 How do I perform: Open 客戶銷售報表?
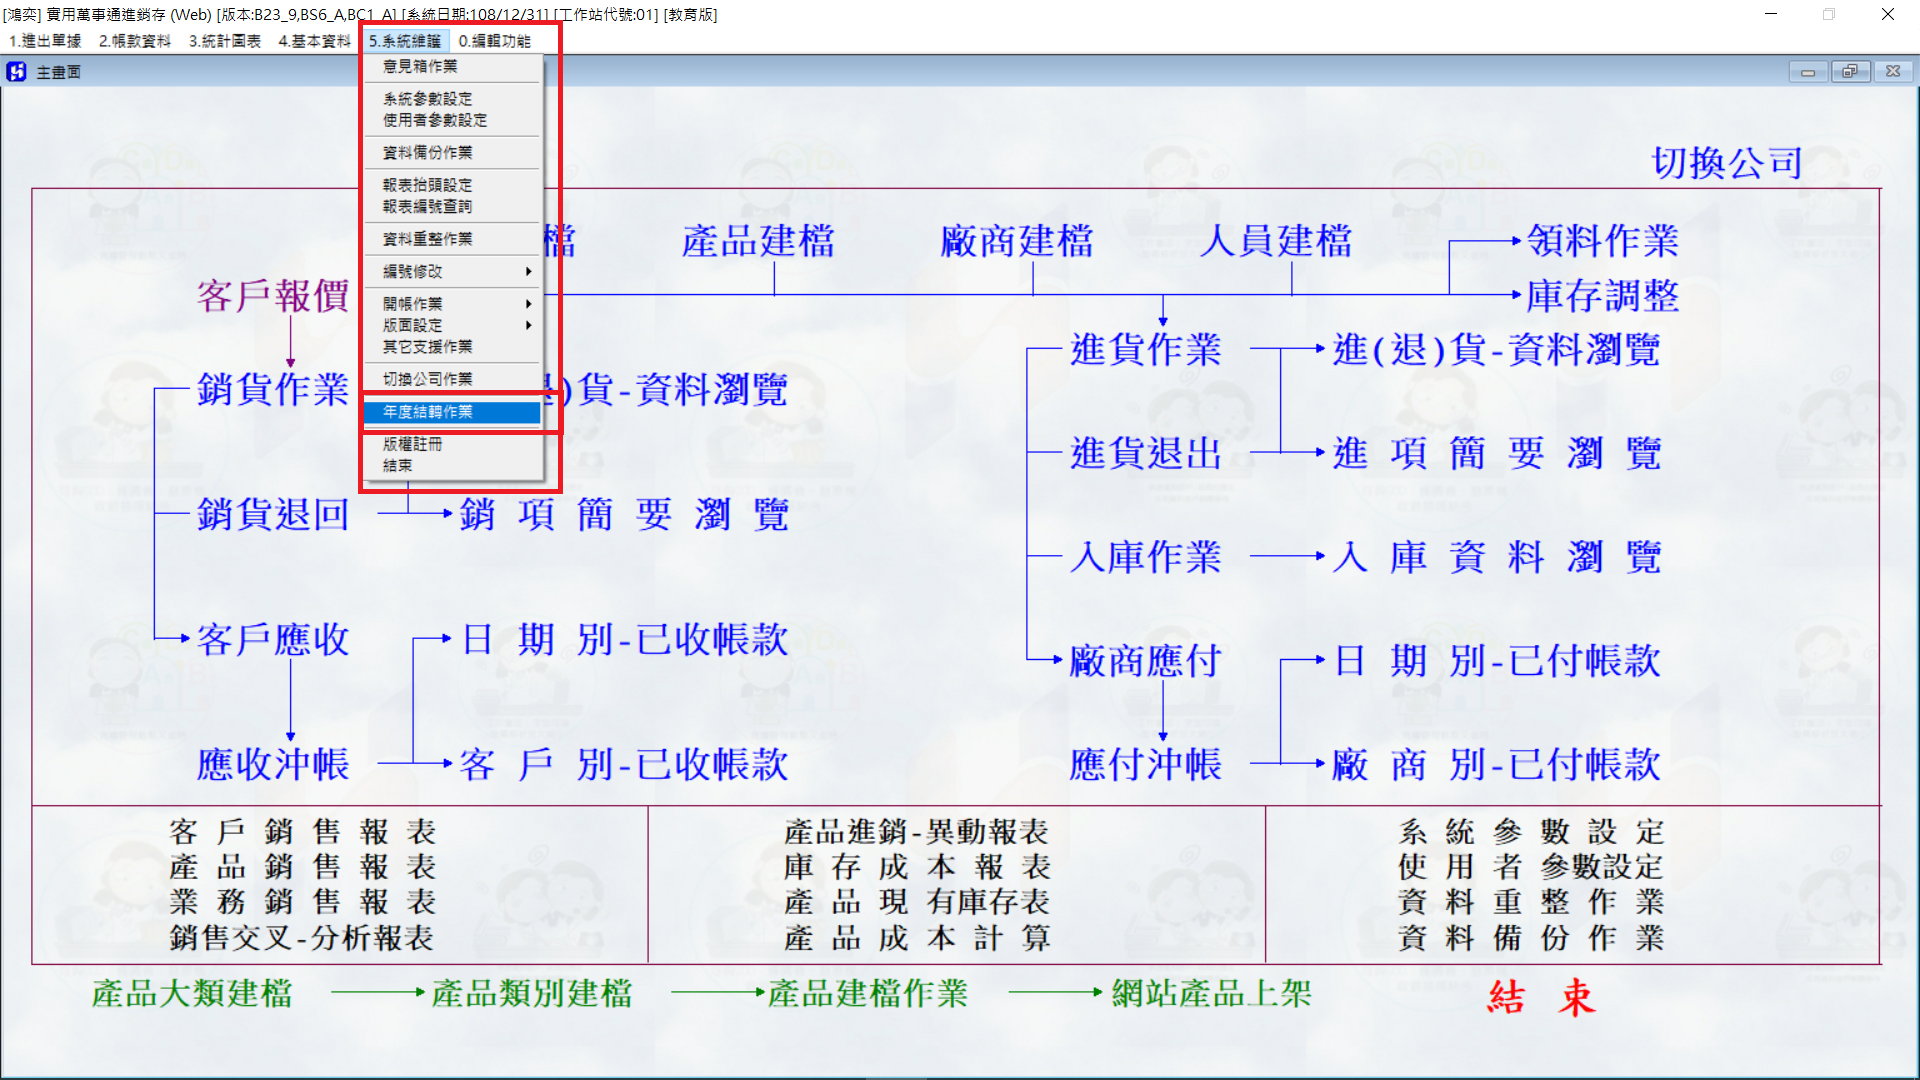tap(303, 832)
